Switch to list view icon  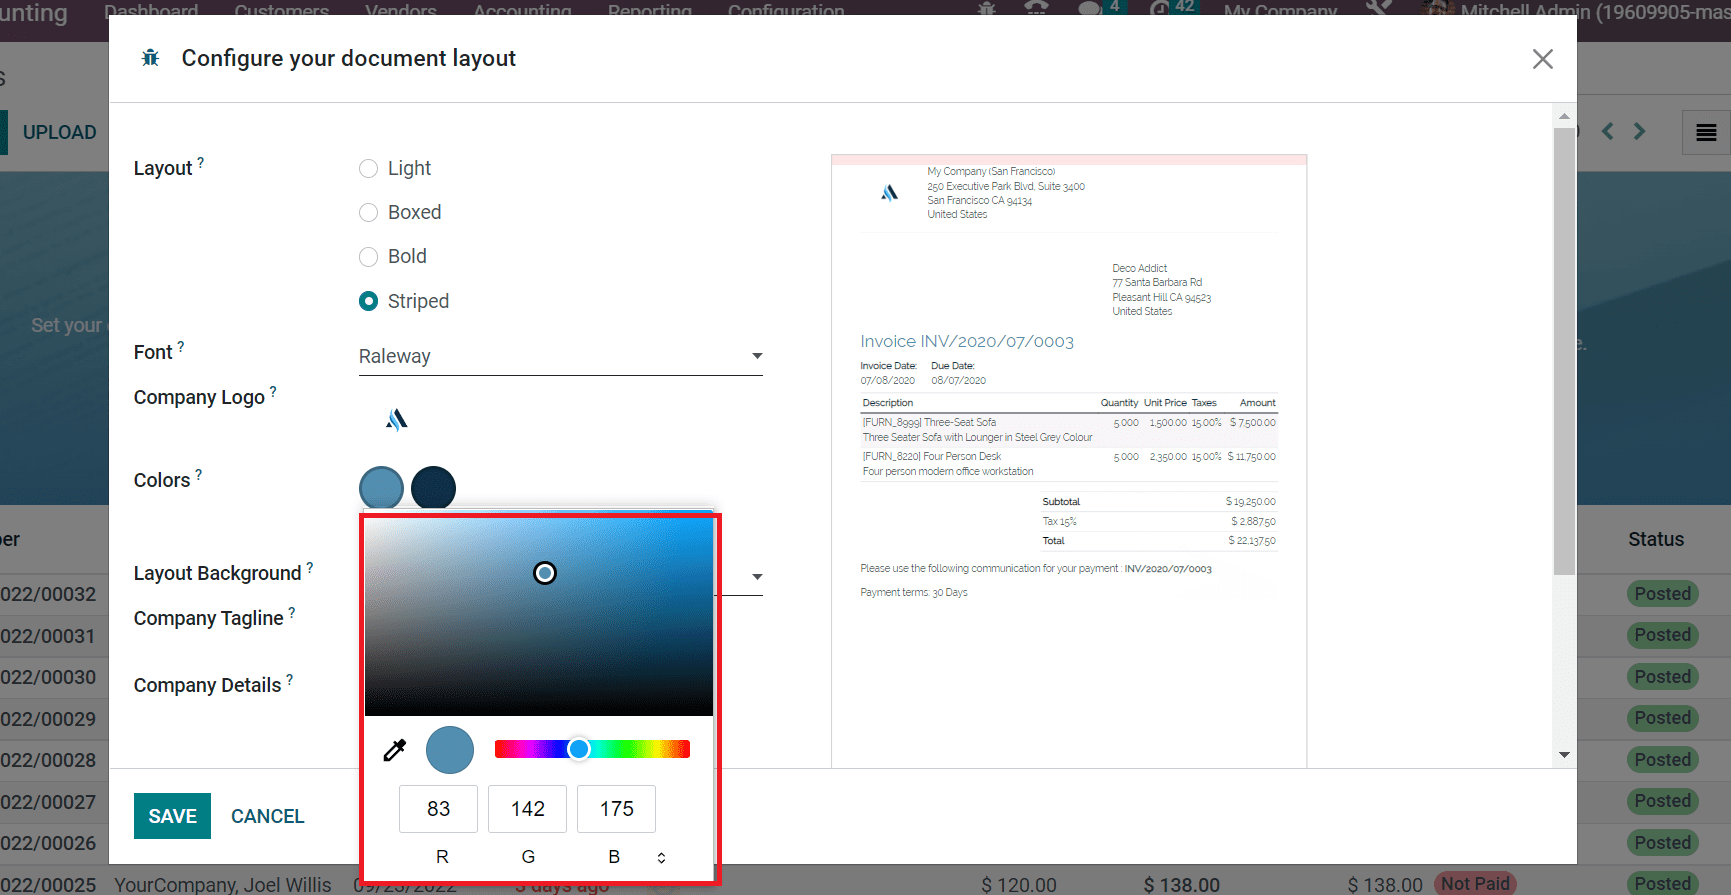click(1706, 132)
